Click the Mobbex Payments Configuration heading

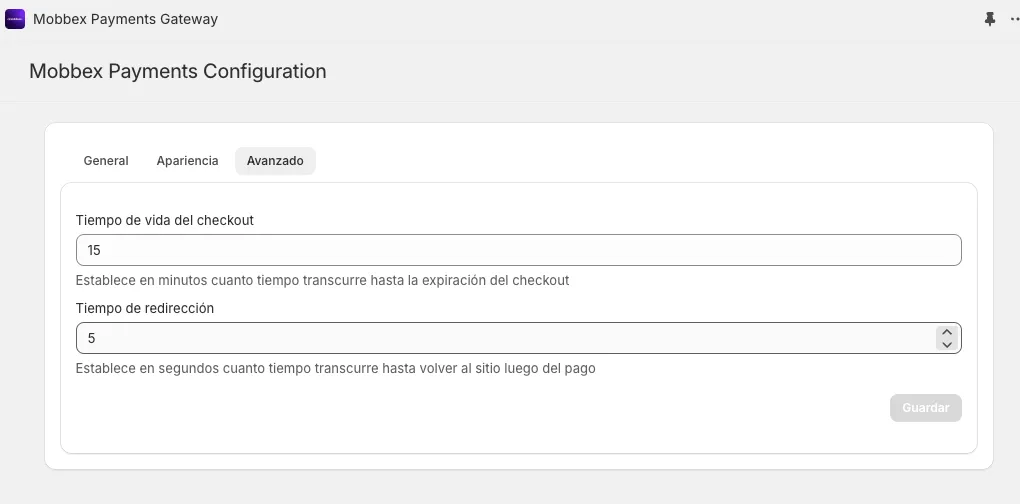pyautogui.click(x=178, y=71)
